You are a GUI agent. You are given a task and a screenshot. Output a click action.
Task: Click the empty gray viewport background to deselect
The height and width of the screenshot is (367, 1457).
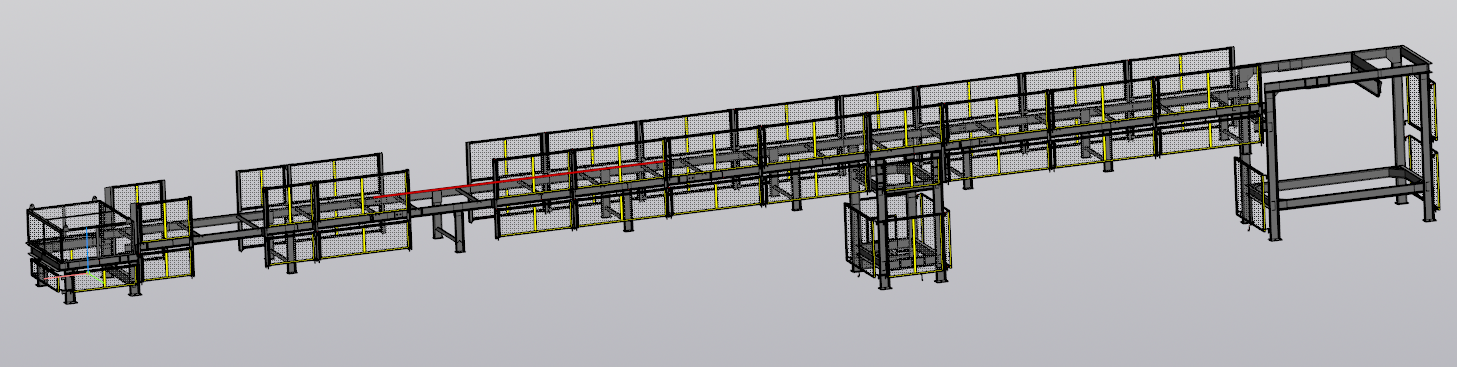point(700,320)
